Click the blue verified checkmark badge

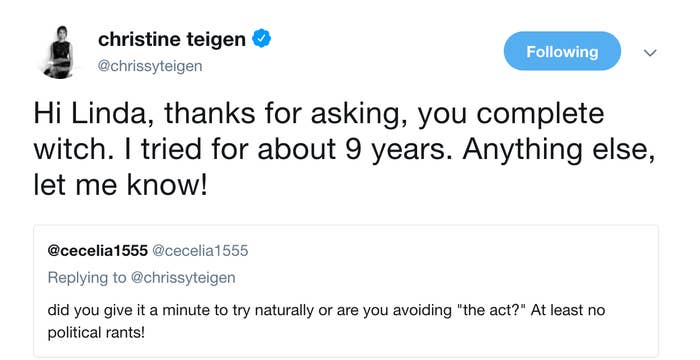[262, 38]
